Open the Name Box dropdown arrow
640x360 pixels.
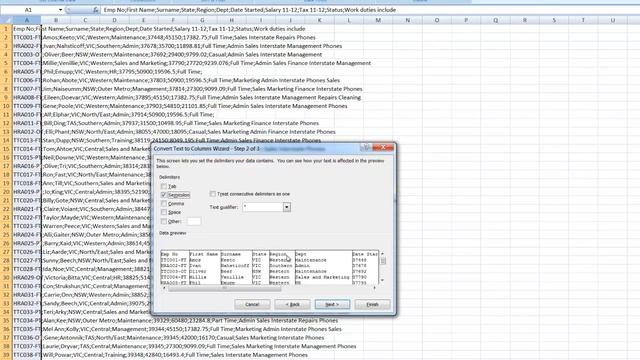coord(60,10)
